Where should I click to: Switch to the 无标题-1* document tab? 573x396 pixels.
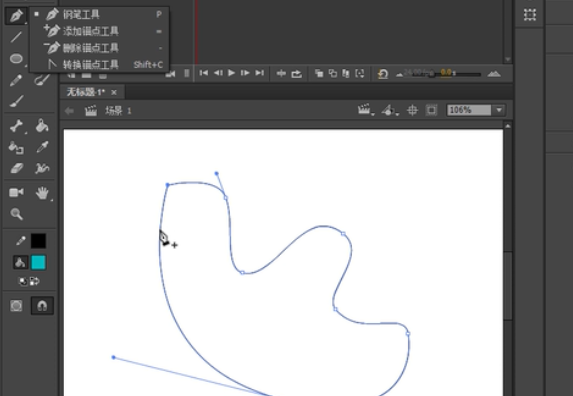[86, 92]
